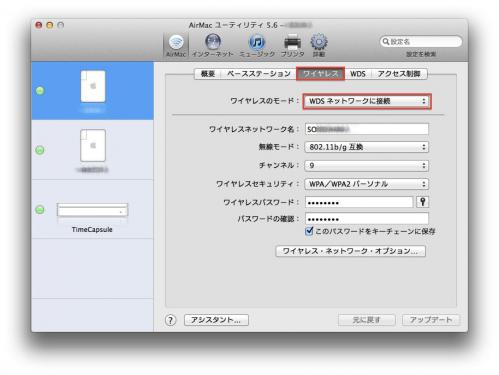Open the Internet globe settings pane
This screenshot has width=499, height=375.
pos(213,45)
